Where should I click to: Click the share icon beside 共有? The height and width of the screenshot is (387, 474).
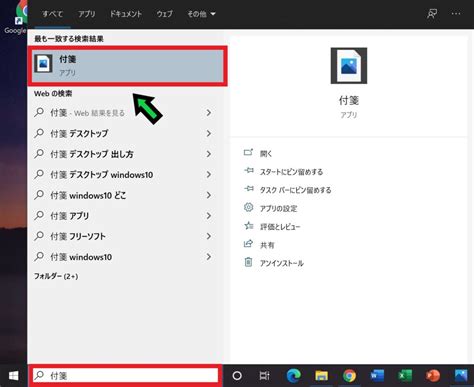point(248,244)
